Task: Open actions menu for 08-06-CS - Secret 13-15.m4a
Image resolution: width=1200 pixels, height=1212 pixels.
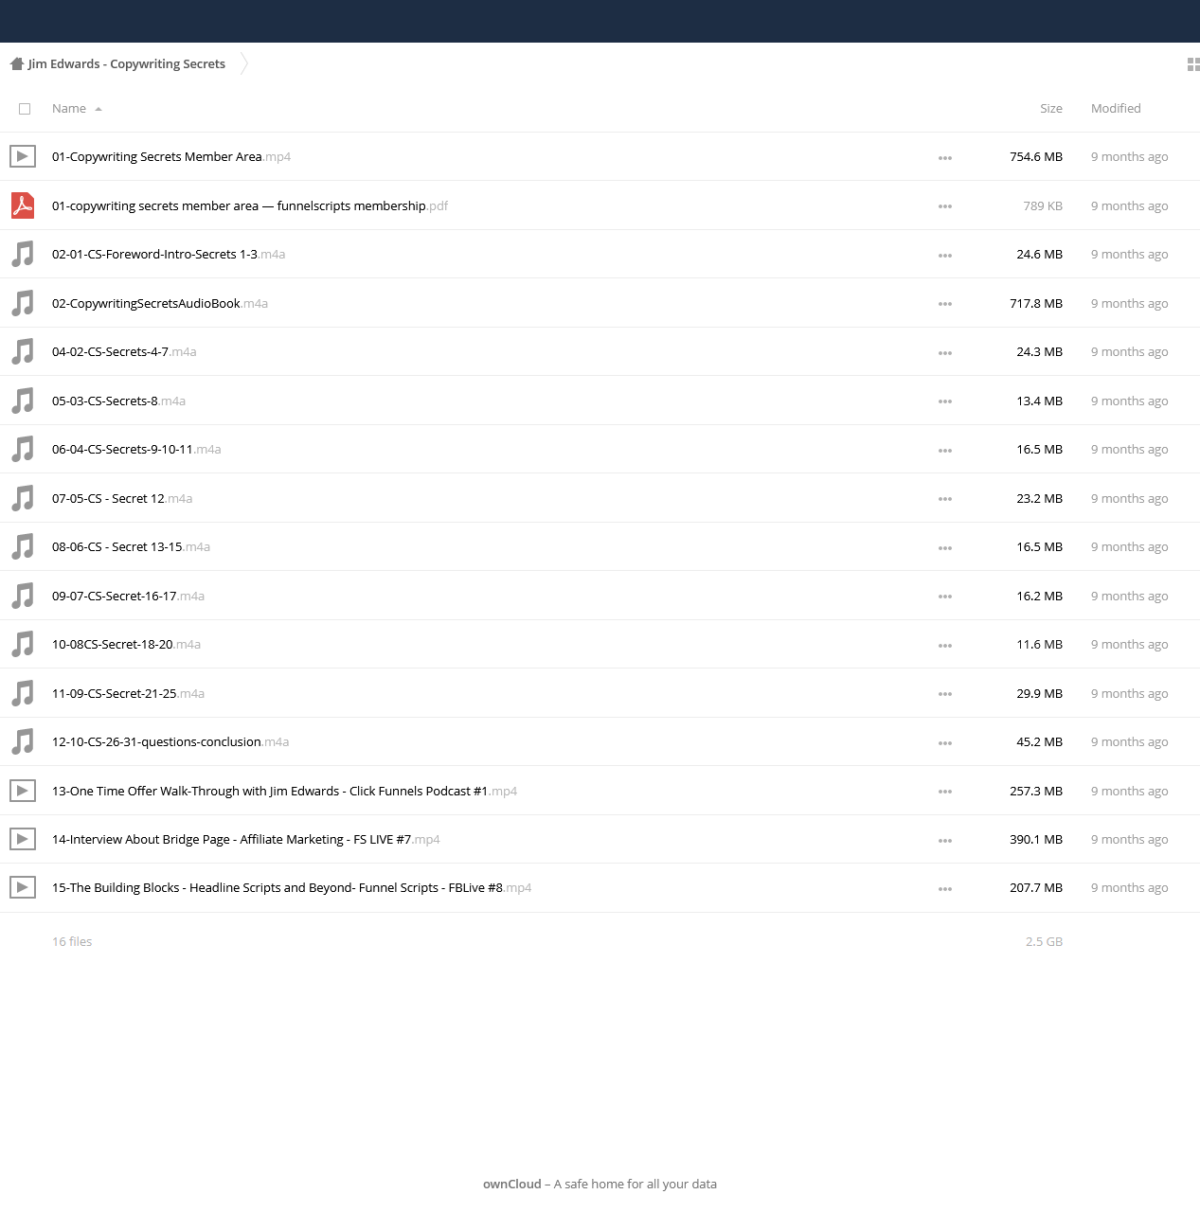Action: tap(945, 548)
